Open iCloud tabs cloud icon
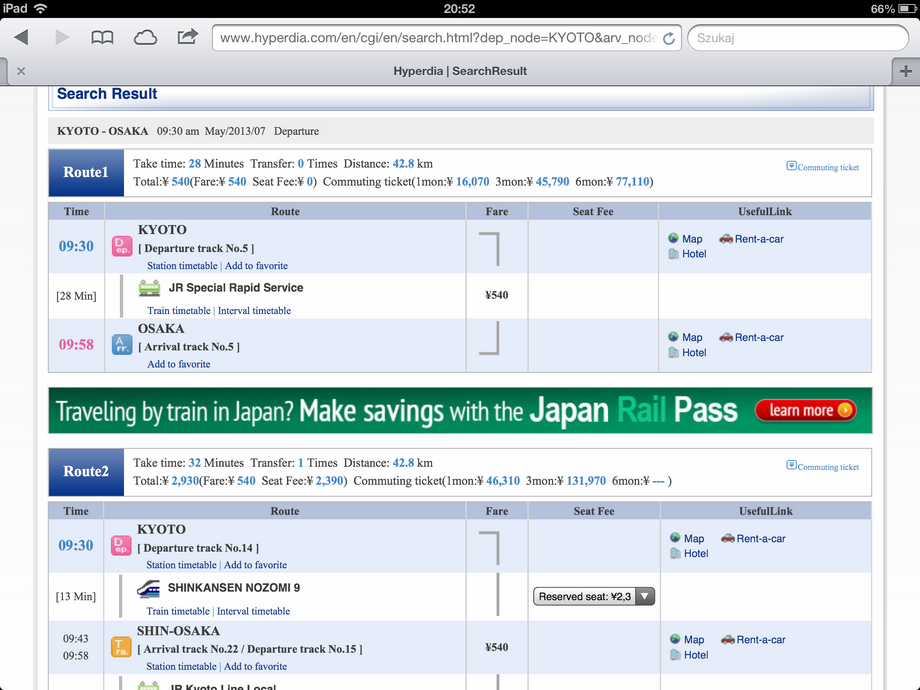 (x=145, y=38)
